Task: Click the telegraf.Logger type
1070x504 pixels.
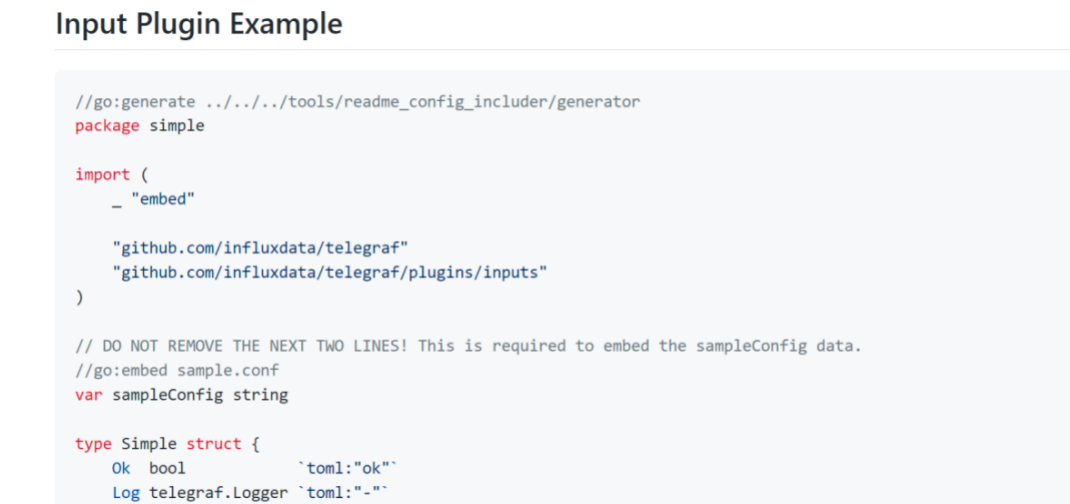Action: pyautogui.click(x=218, y=493)
